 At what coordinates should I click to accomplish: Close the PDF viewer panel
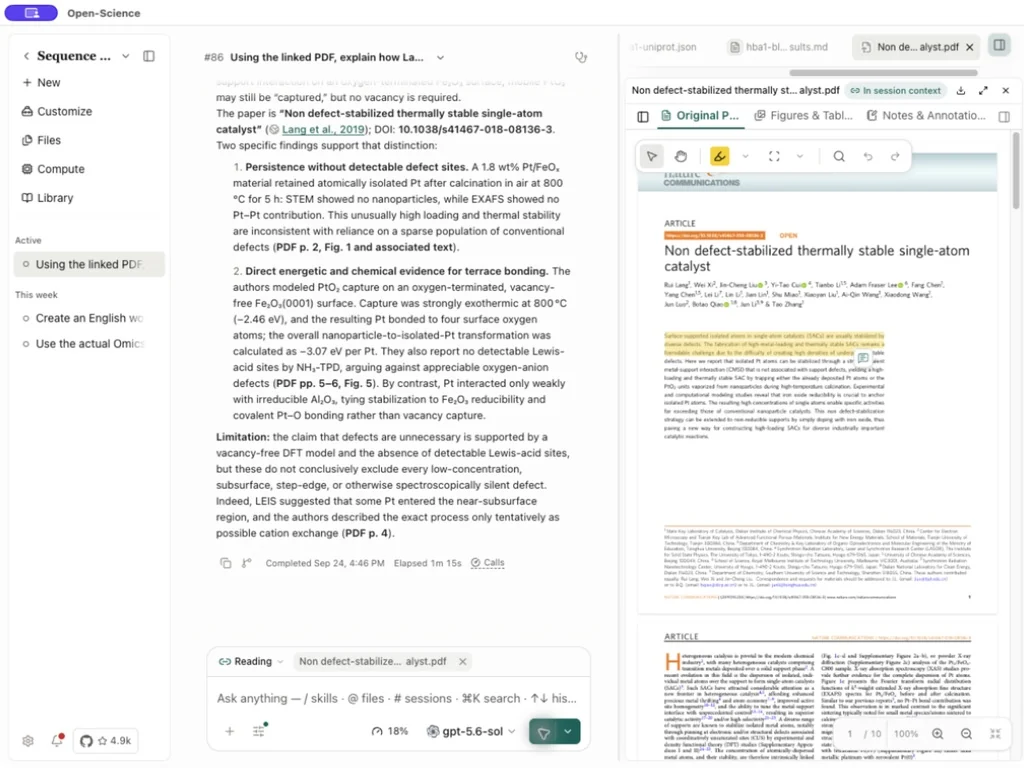pos(1006,91)
